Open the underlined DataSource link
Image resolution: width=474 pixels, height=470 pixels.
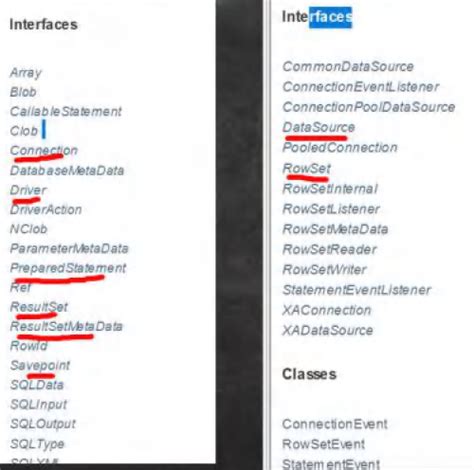[319, 127]
